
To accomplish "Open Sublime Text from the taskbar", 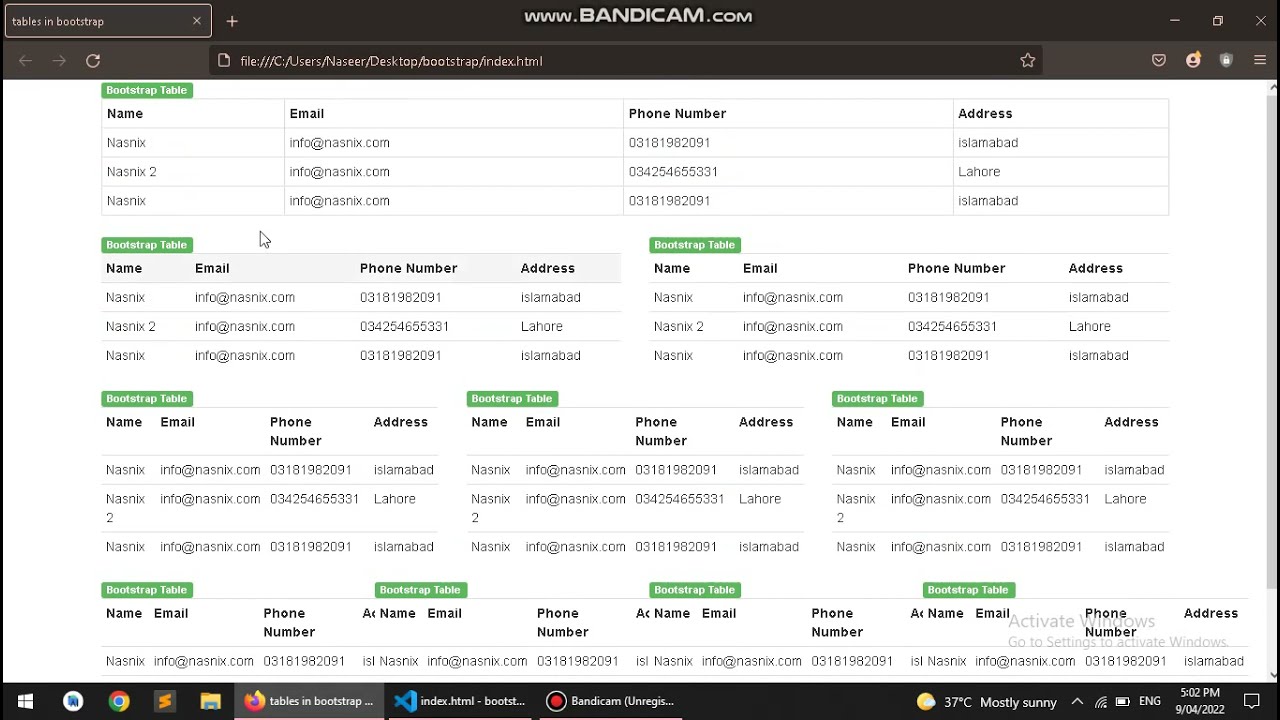I will click(x=165, y=701).
